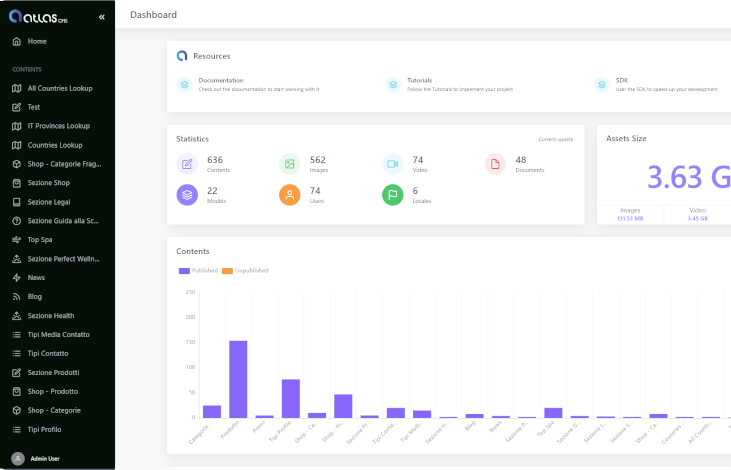This screenshot has width=731, height=470.
Task: Click the SDK resource icon
Action: click(601, 85)
